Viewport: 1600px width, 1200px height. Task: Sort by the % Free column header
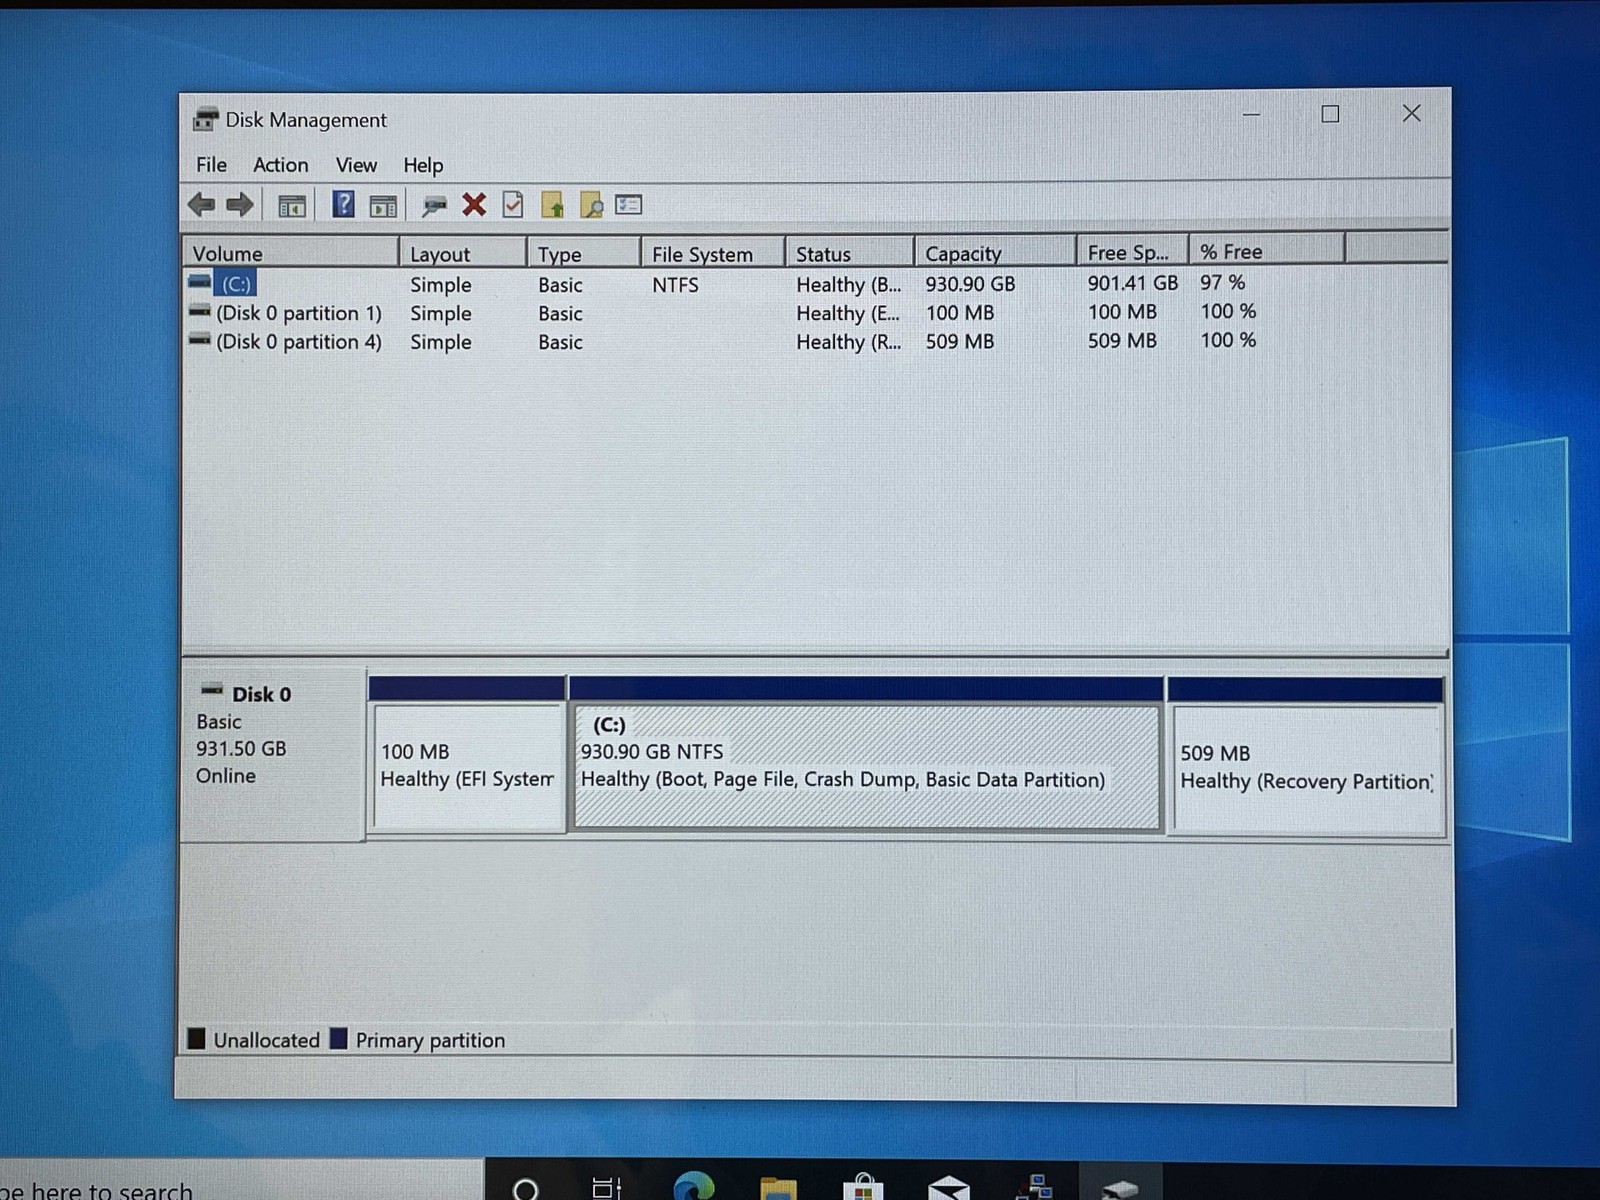1267,251
